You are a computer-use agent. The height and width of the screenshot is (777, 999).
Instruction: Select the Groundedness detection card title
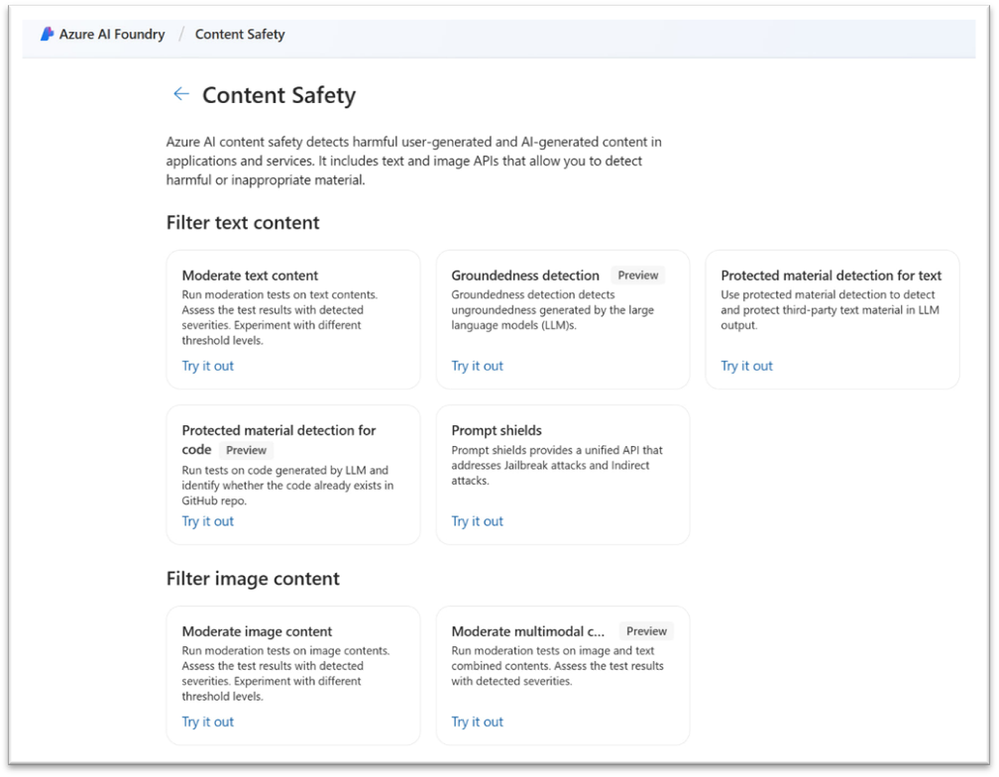pos(525,276)
